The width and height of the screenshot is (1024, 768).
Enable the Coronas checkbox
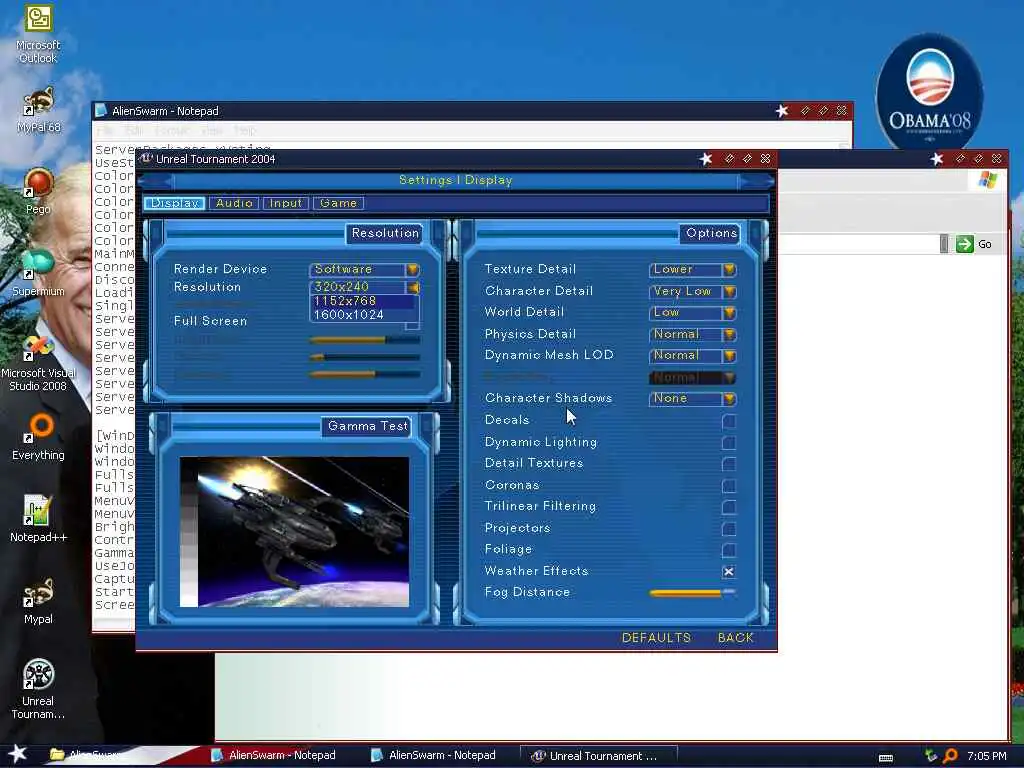pyautogui.click(x=729, y=486)
